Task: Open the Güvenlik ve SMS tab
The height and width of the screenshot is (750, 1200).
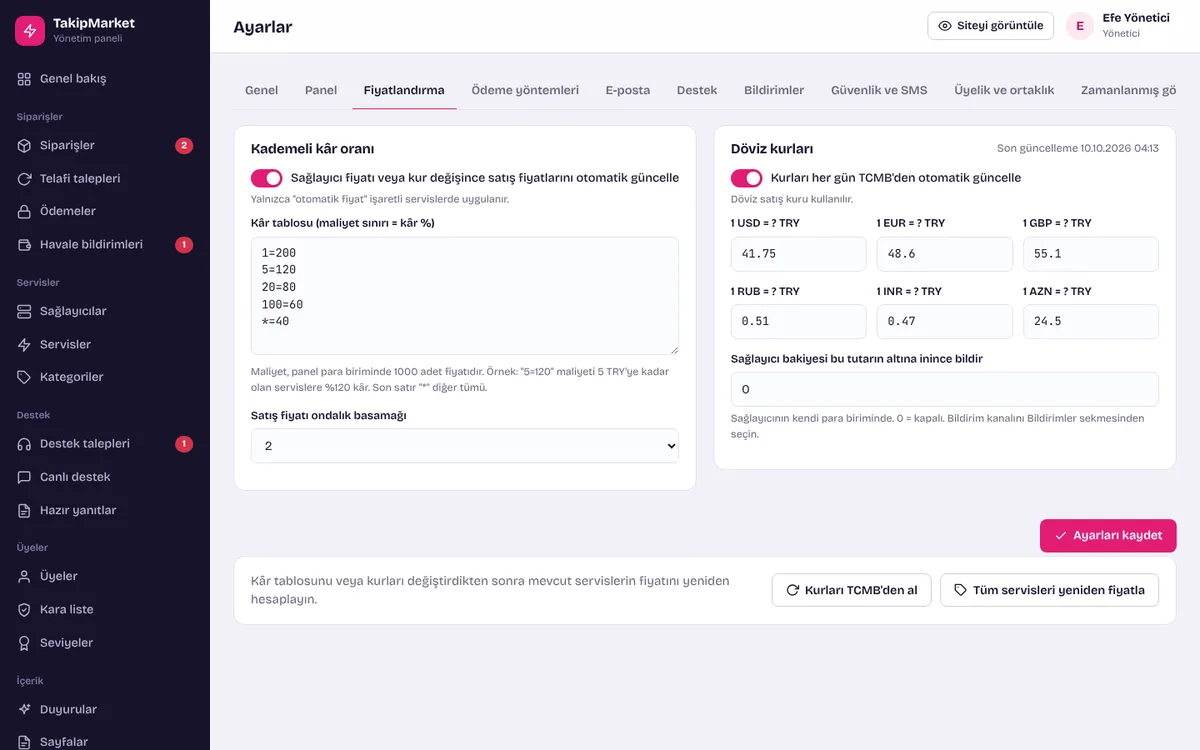Action: pos(879,90)
